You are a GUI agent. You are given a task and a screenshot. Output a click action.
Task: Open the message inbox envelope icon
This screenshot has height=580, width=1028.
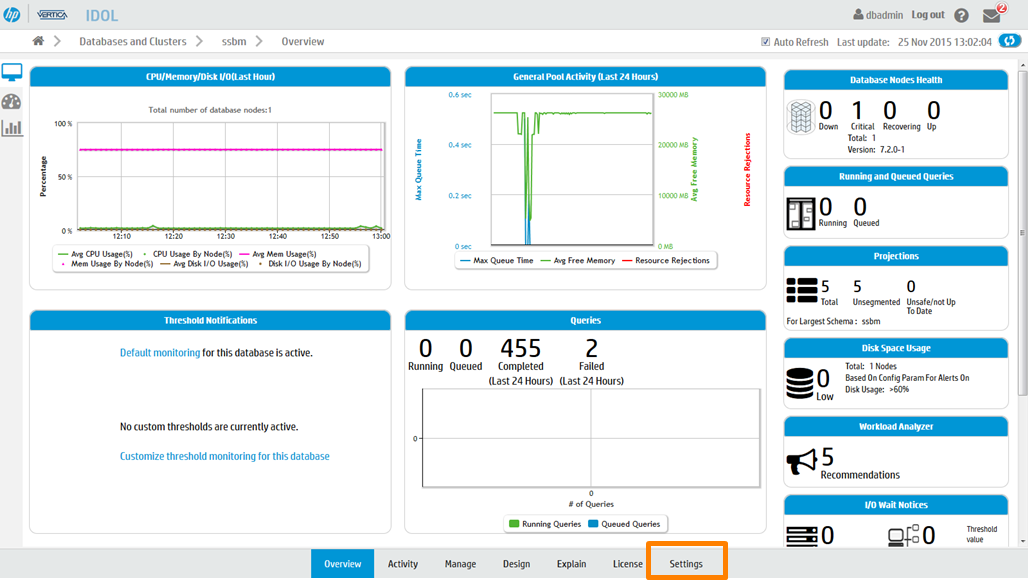(x=991, y=16)
